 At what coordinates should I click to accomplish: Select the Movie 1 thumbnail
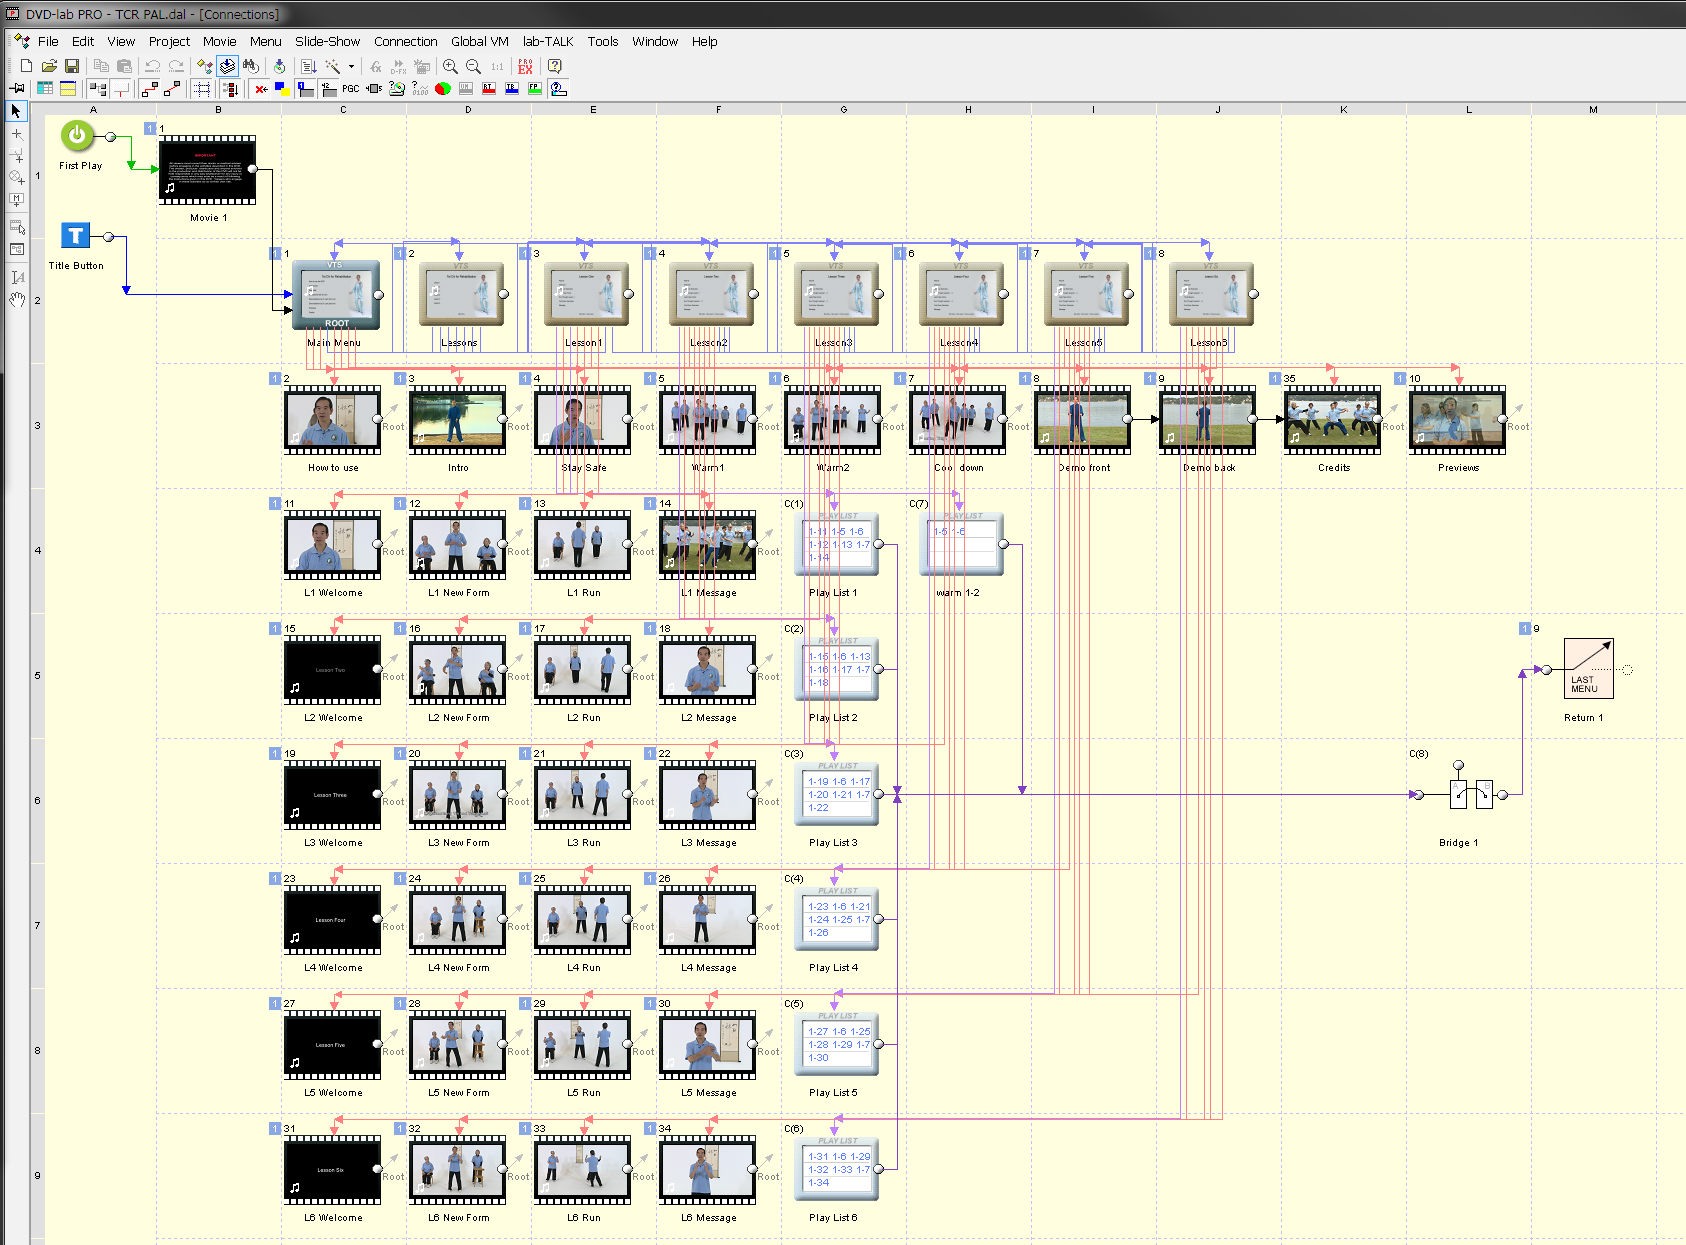pos(208,170)
